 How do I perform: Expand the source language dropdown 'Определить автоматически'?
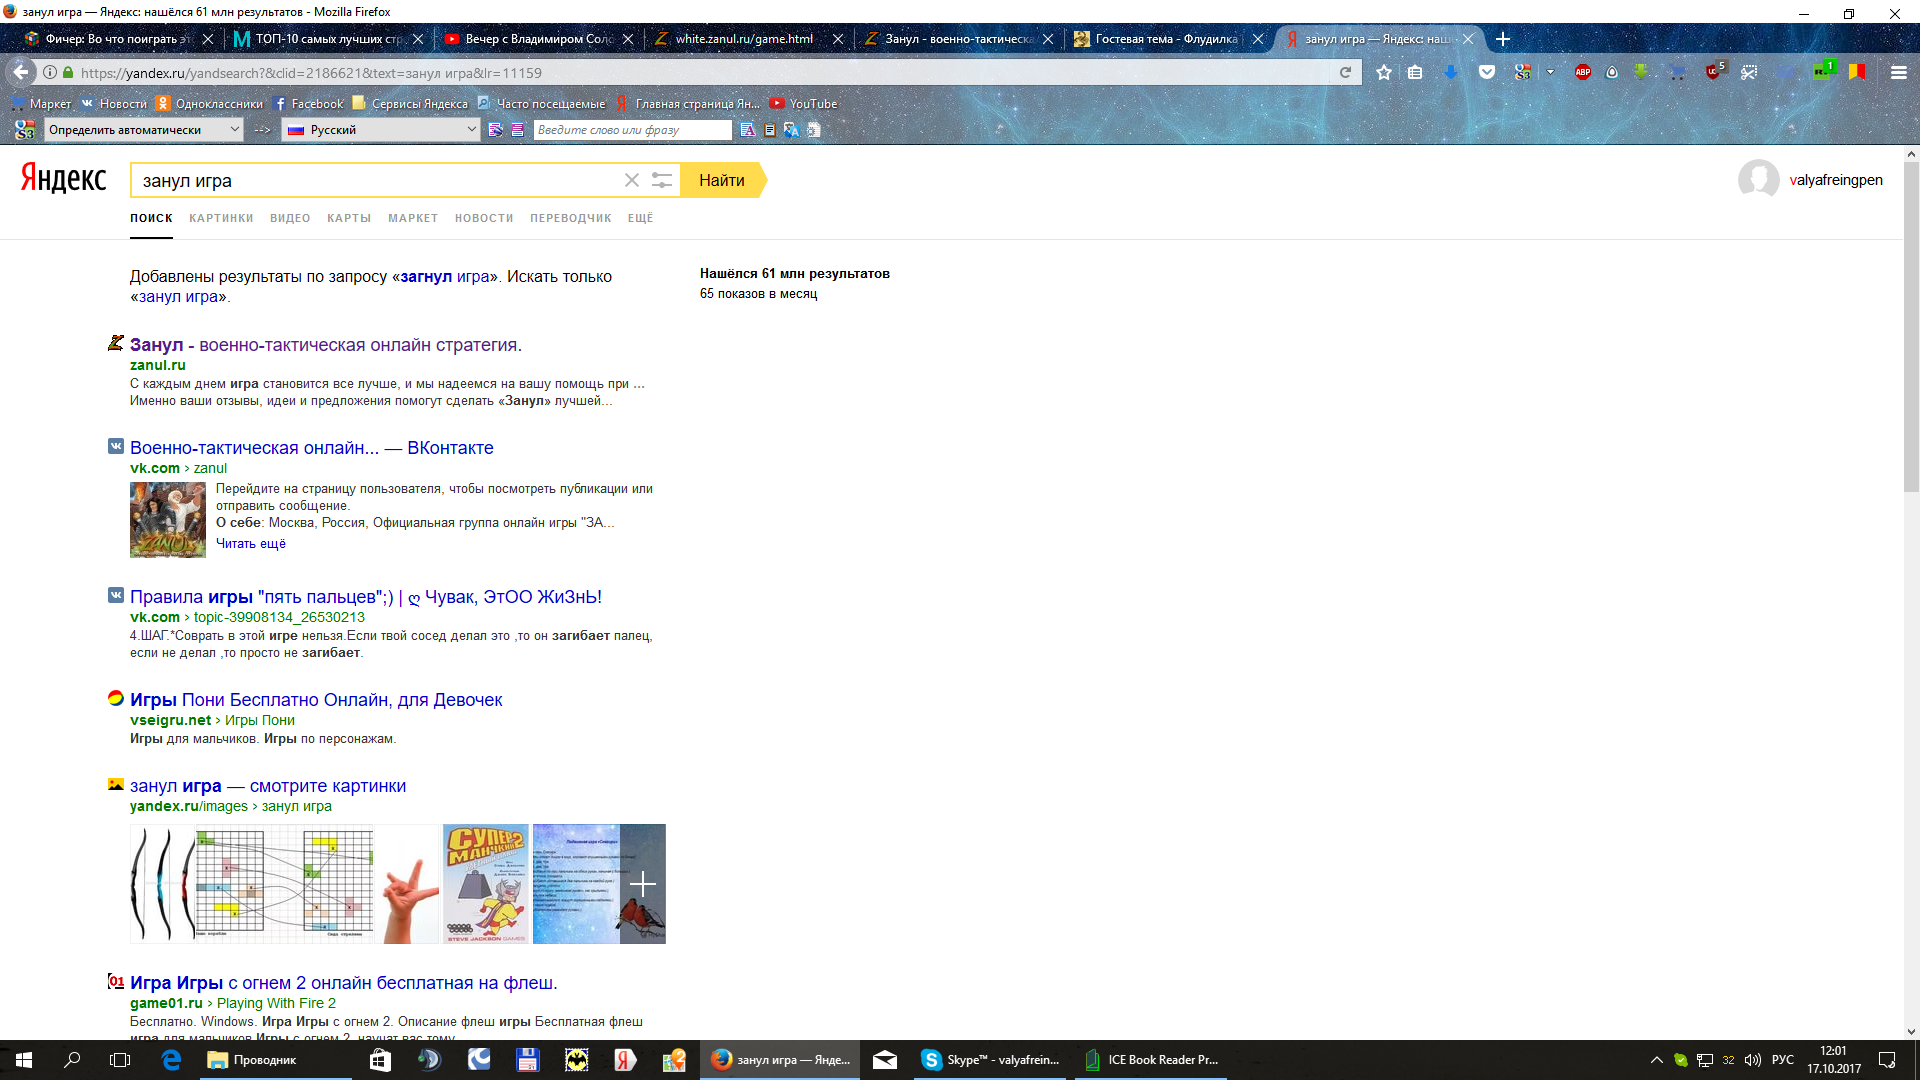tap(144, 130)
